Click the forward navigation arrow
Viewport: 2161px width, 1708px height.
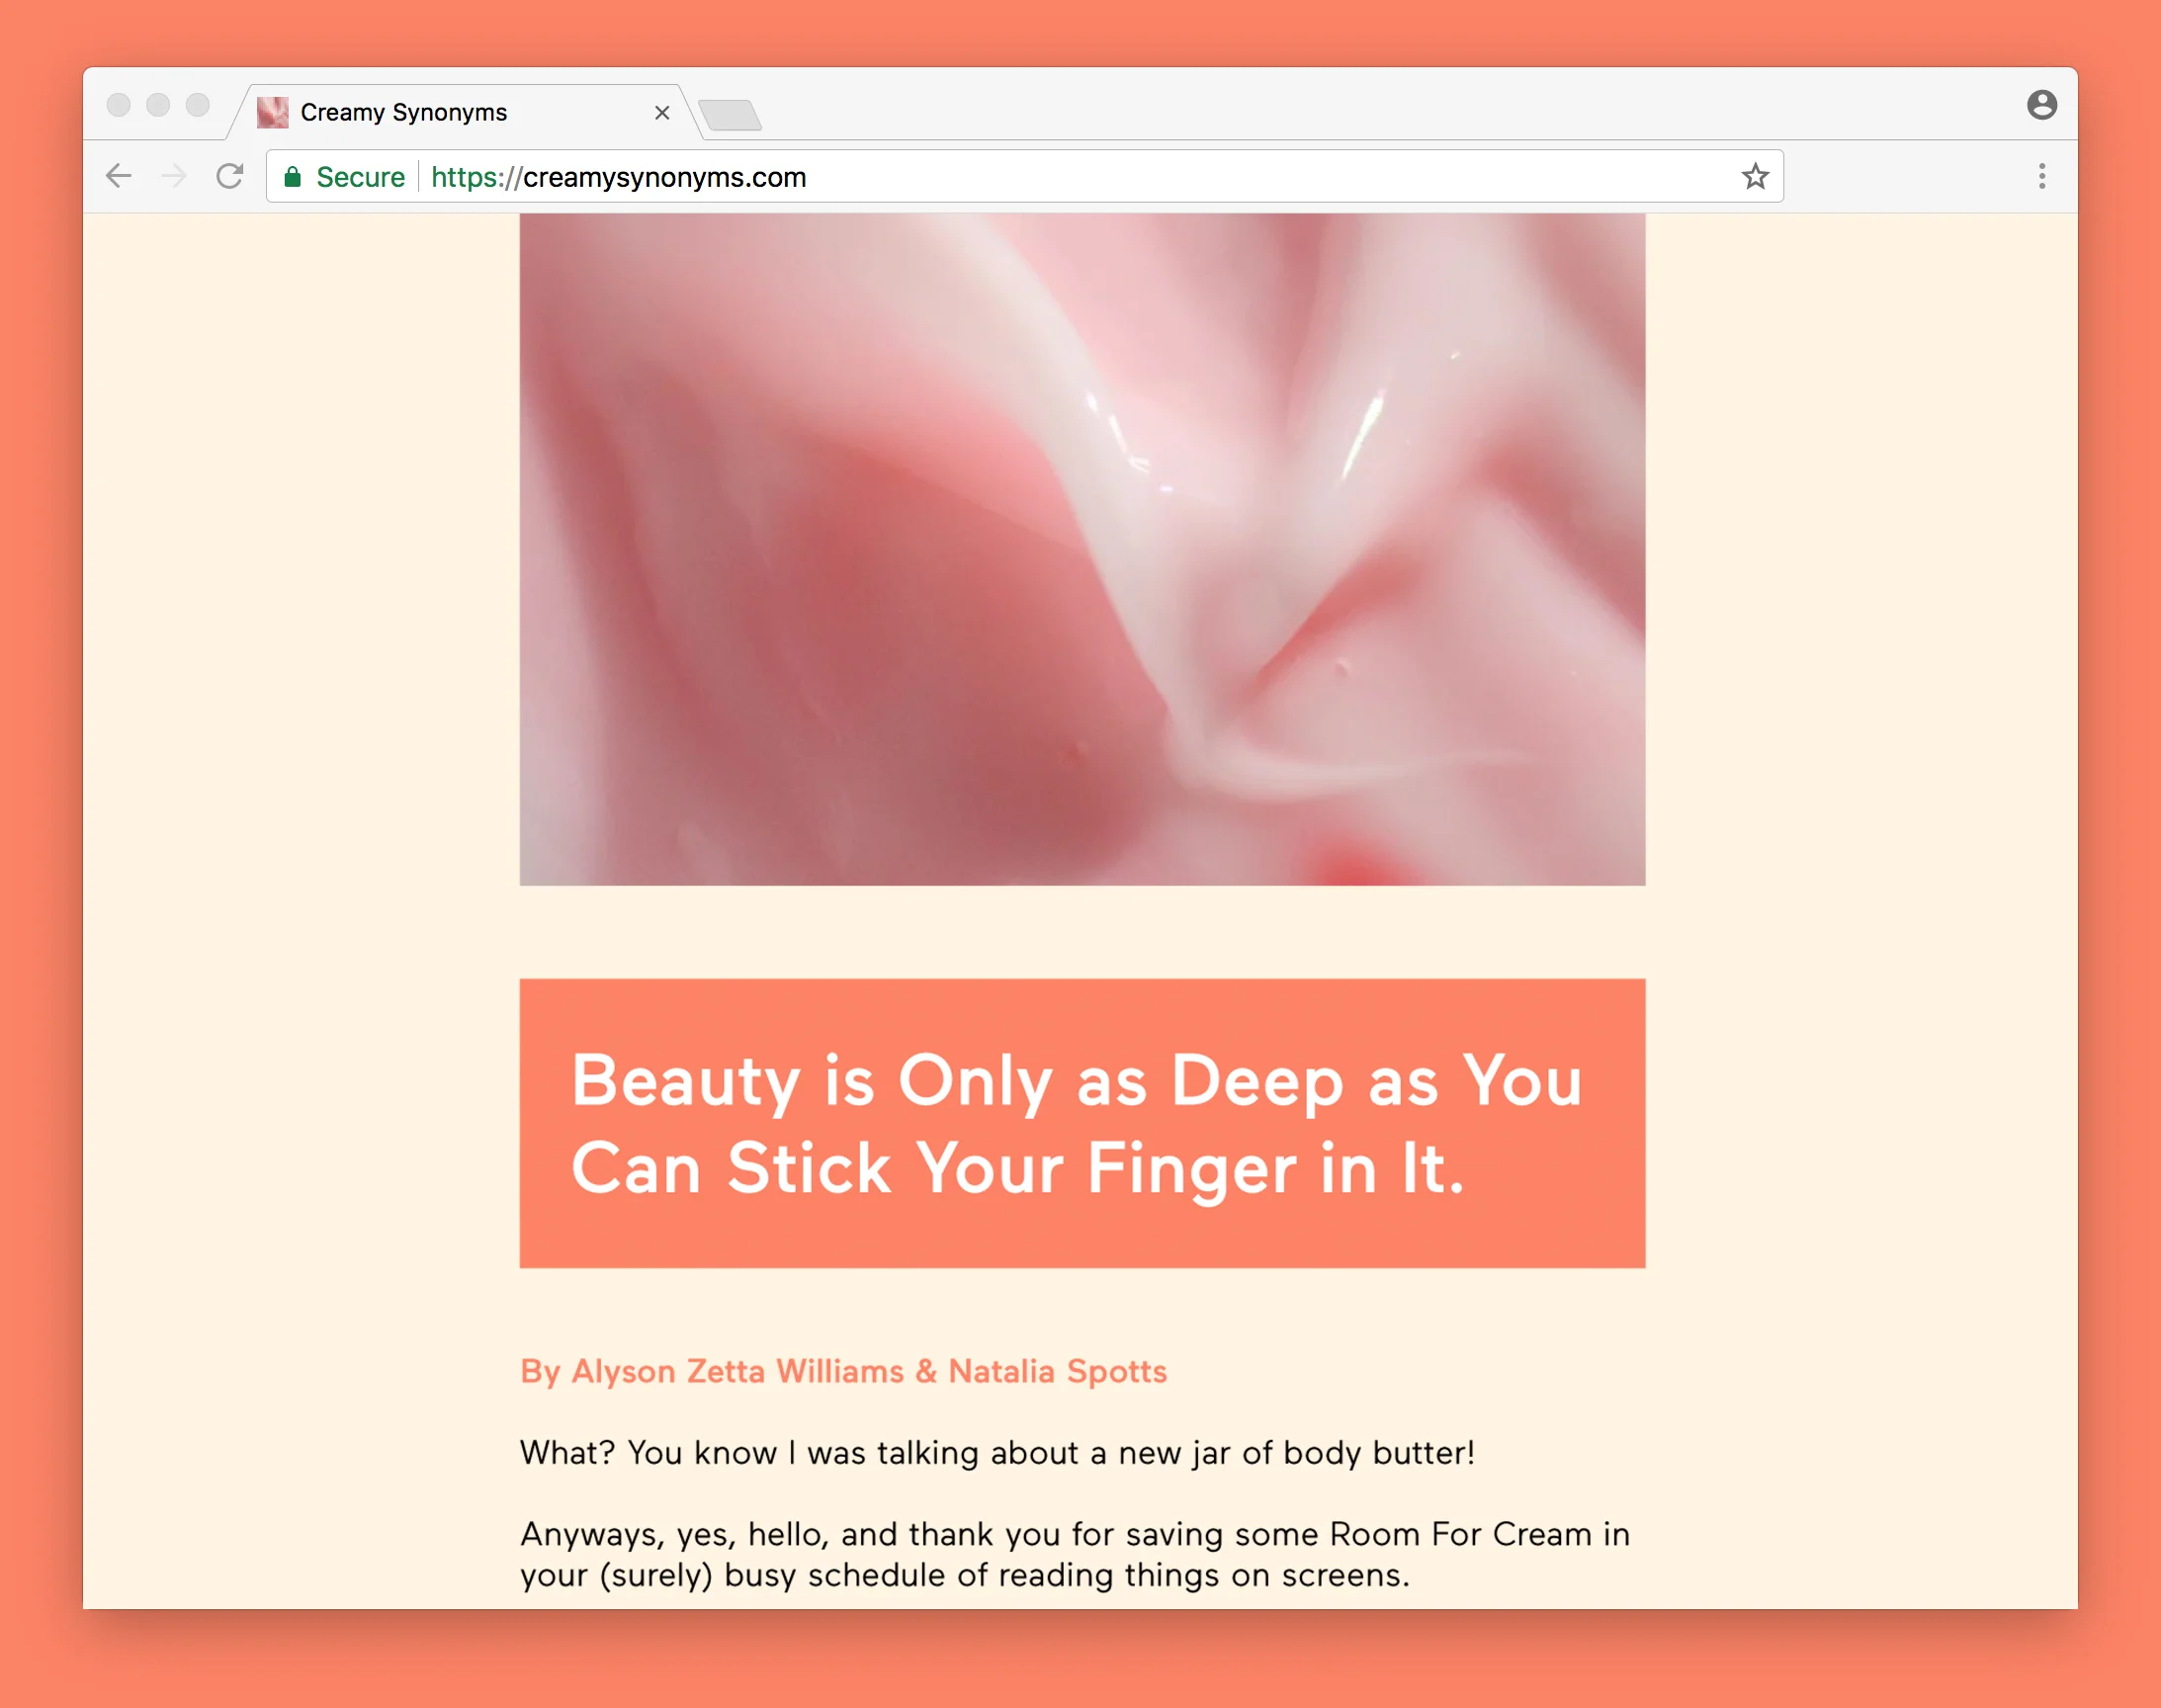pos(174,176)
